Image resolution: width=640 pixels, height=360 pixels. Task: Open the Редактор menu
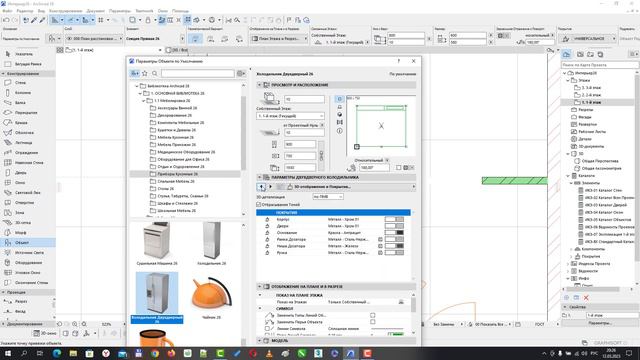25,11
